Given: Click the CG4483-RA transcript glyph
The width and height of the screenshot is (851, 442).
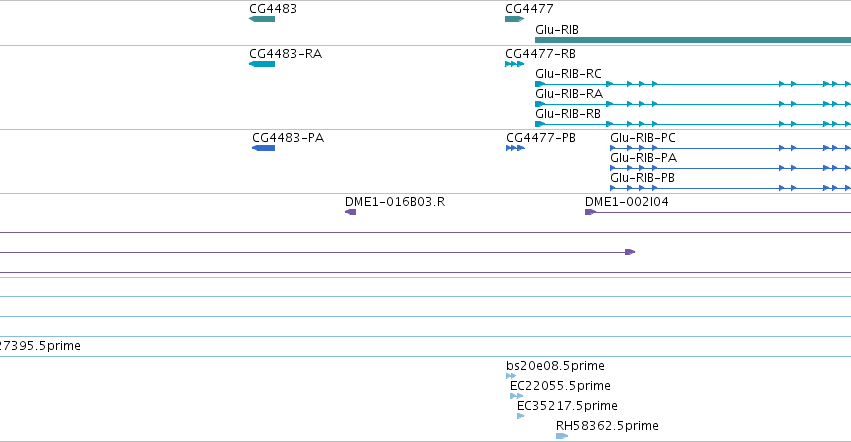Looking at the screenshot, I should [262, 64].
